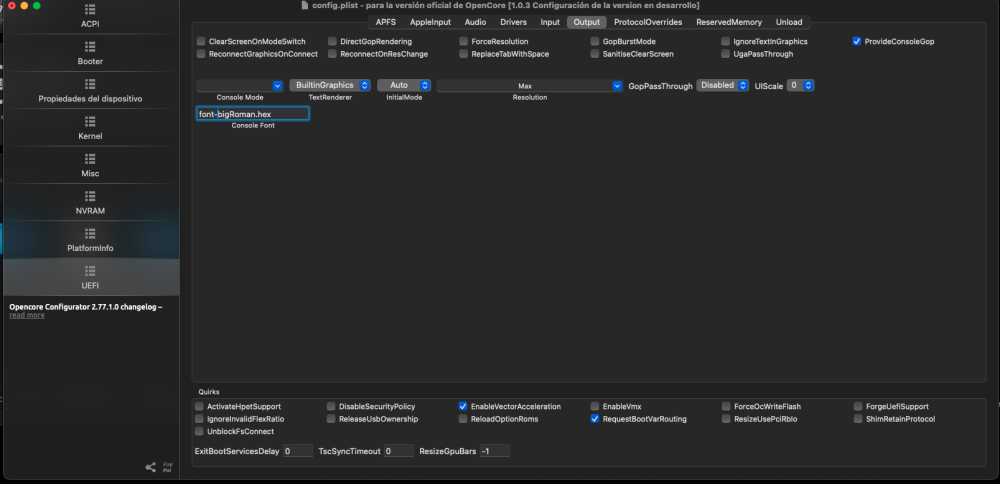Select Propiedades del dispositivo sidebar icon

coord(90,84)
